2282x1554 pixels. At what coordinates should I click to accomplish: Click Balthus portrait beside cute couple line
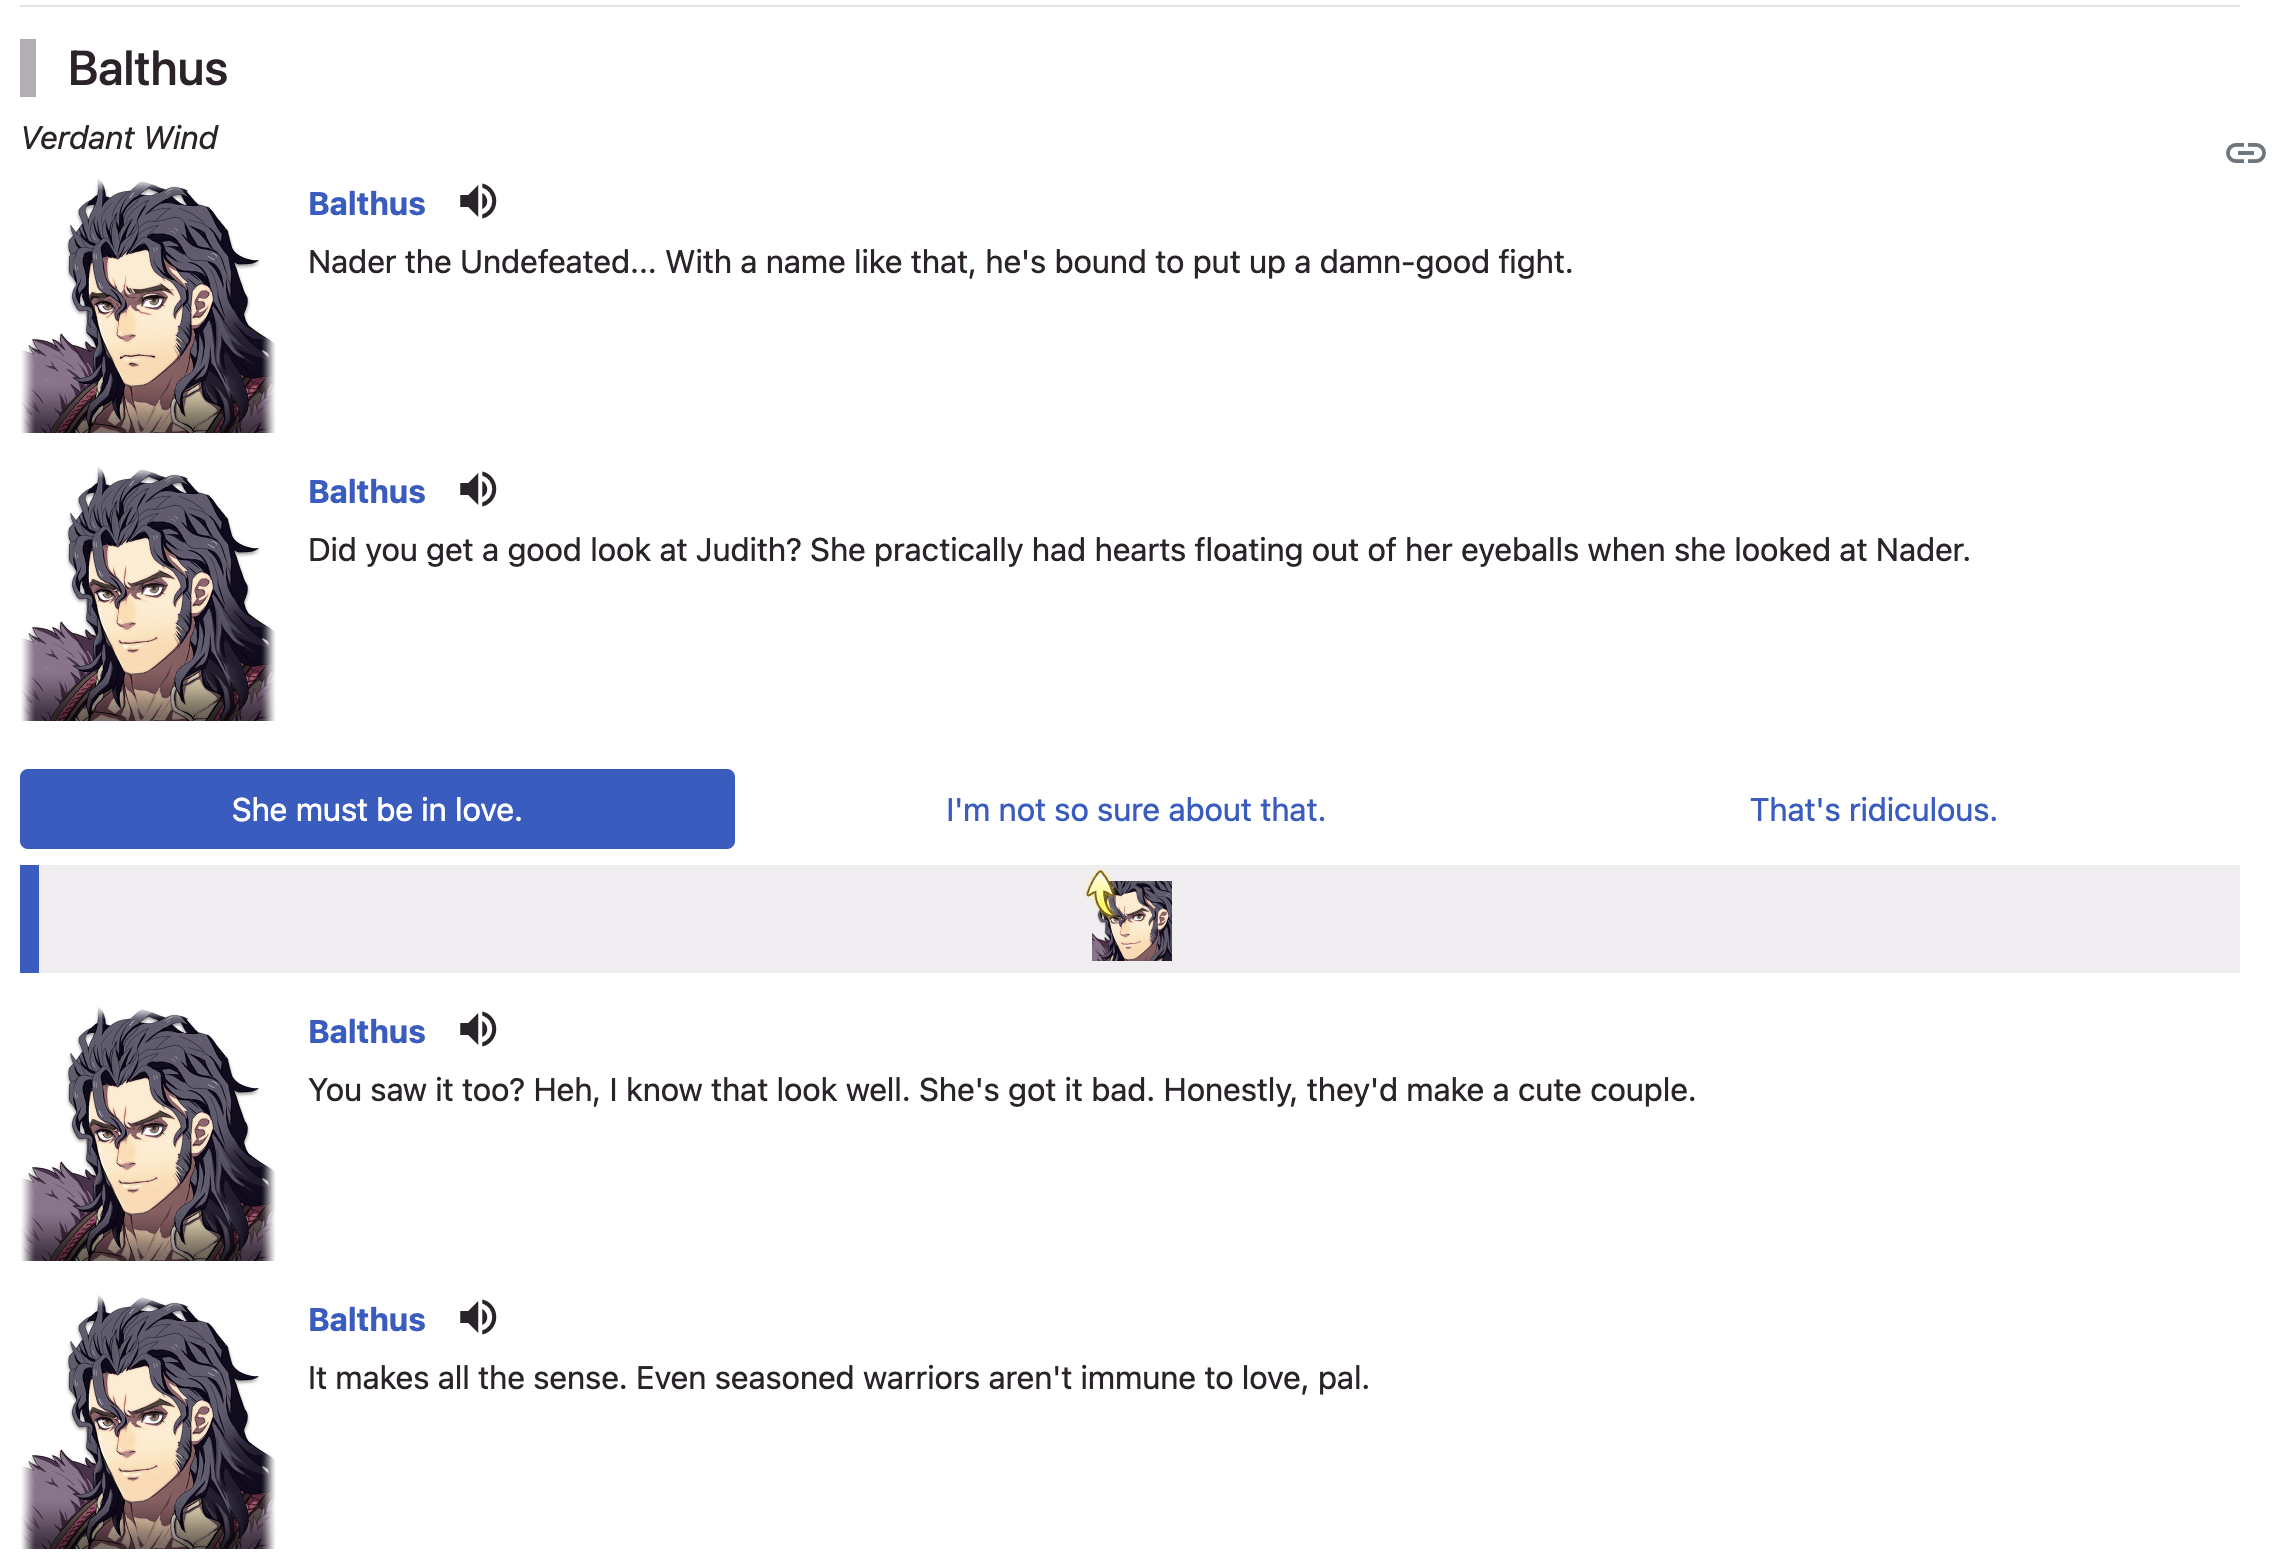click(x=147, y=1134)
